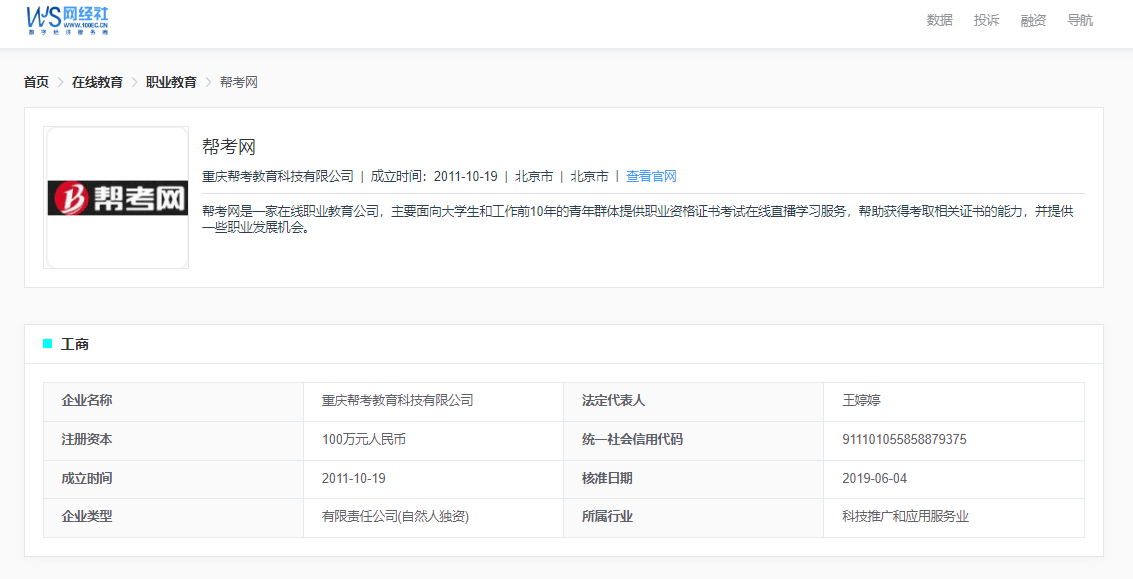Screen dimensions: 1133x579
Task: Select 有限责任公司(自然人独资) value
Action: pyautogui.click(x=395, y=517)
